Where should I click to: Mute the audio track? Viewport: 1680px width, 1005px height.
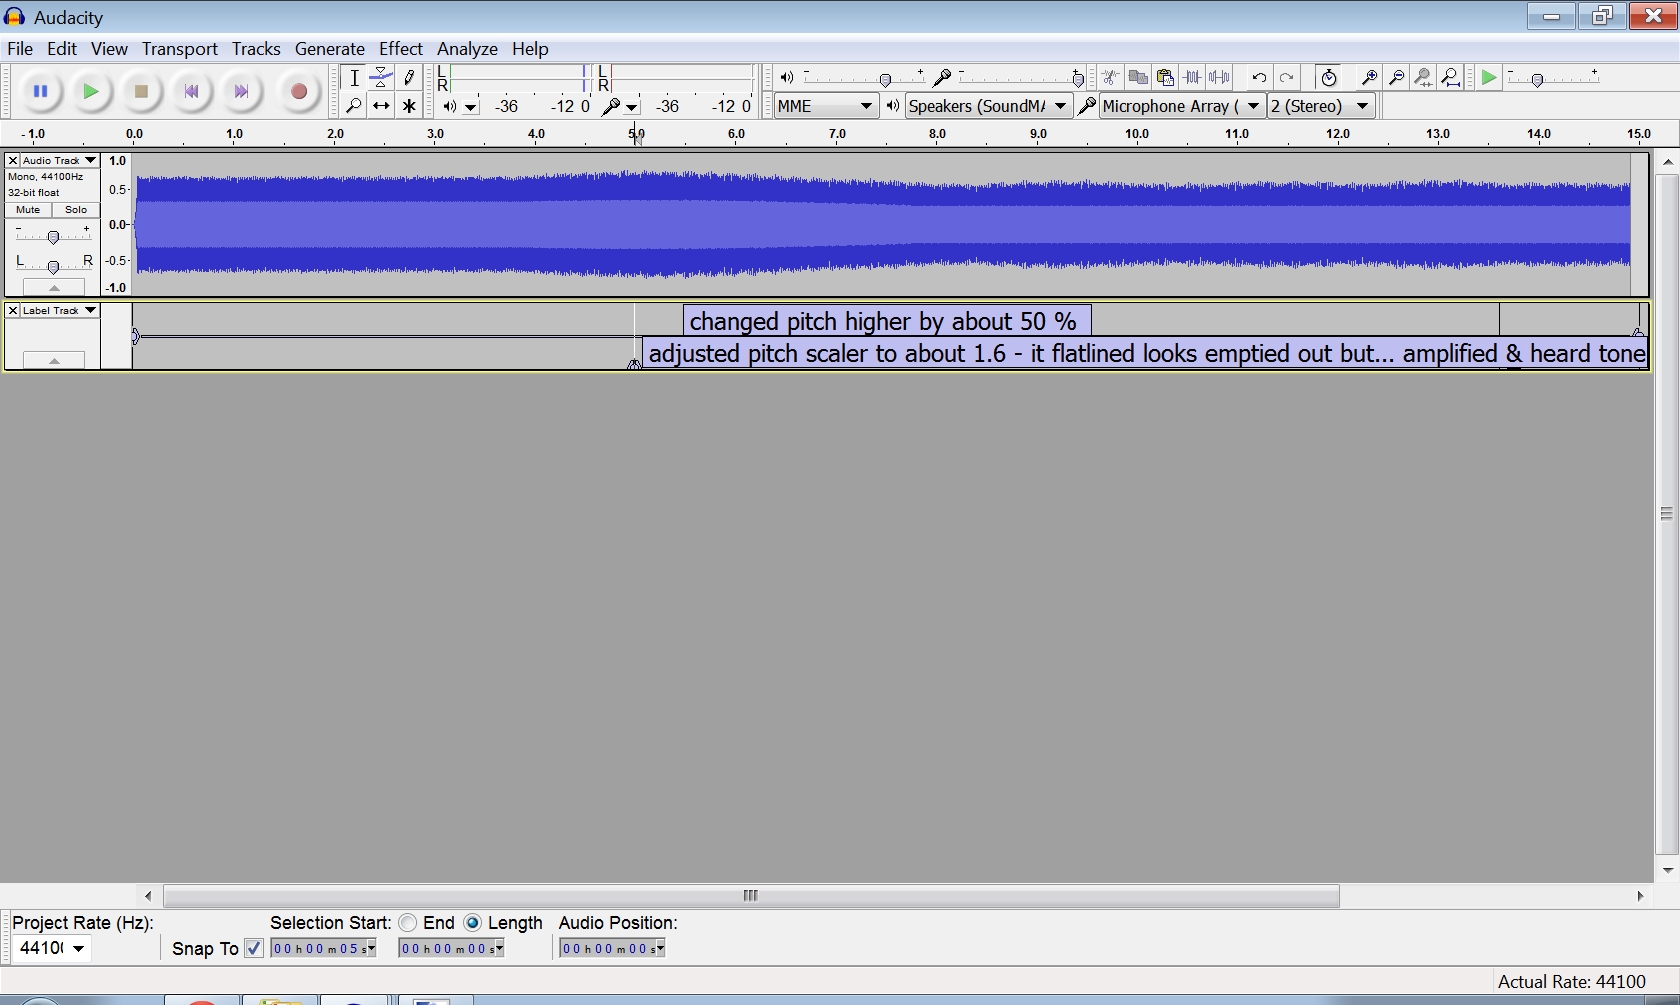(x=28, y=210)
